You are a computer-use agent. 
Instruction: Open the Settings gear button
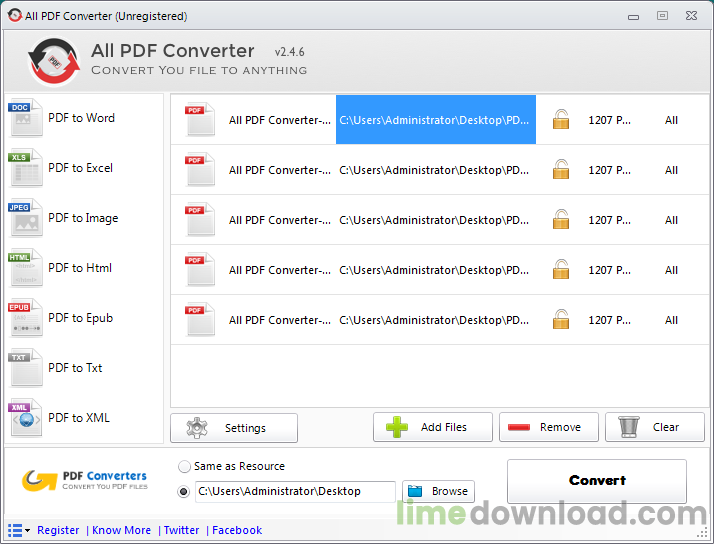(234, 428)
